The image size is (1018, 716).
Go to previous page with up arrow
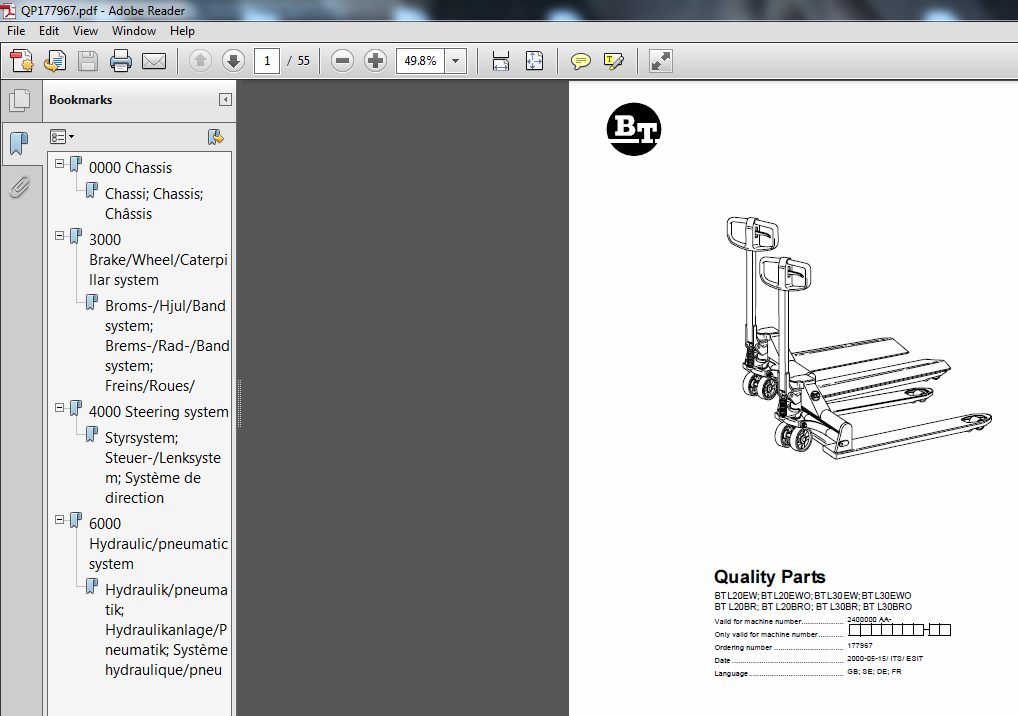(x=200, y=61)
